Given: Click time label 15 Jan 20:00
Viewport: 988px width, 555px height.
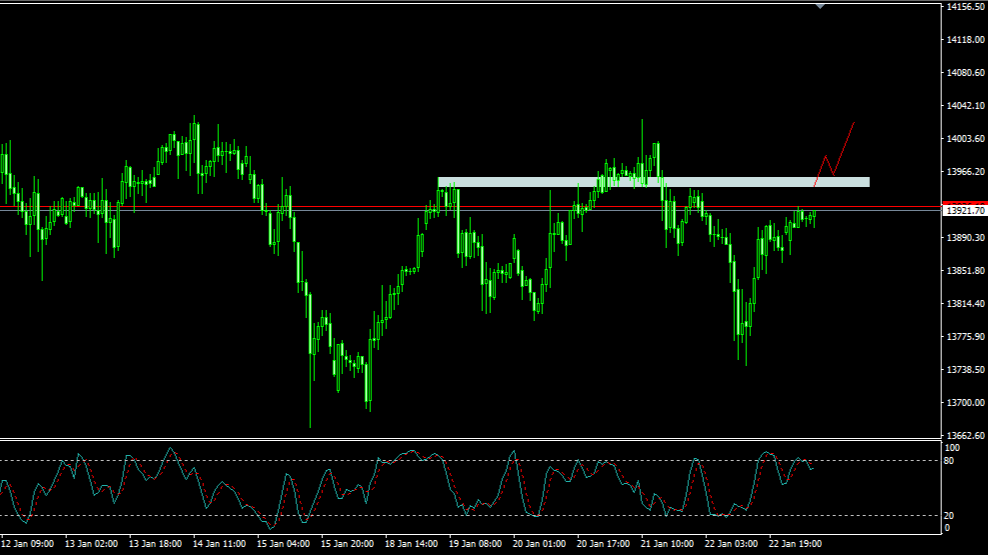Looking at the screenshot, I should pos(347,544).
